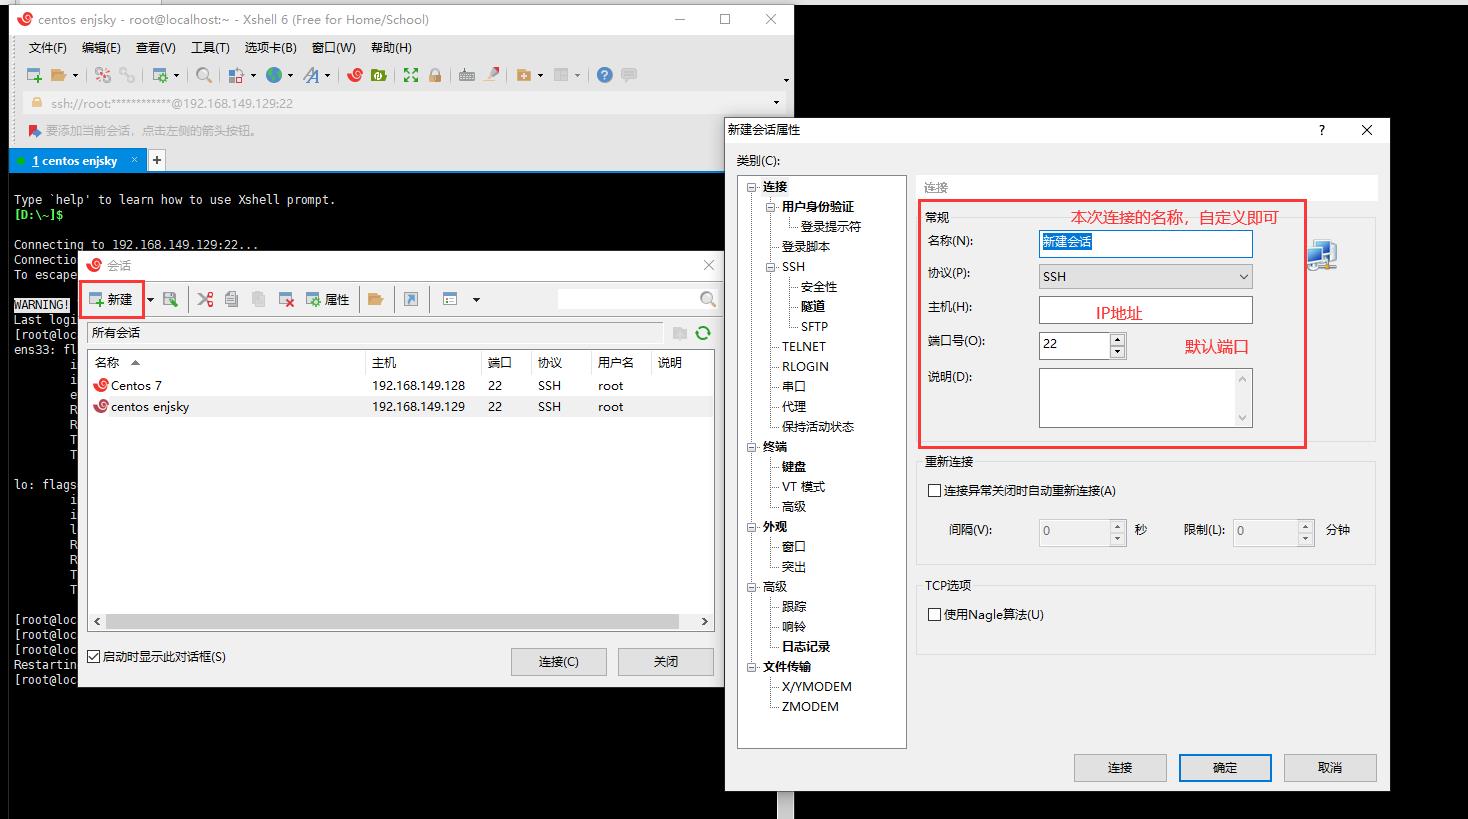
Task: Toggle 'Show this dialog at startup' checkbox
Action: [94, 657]
